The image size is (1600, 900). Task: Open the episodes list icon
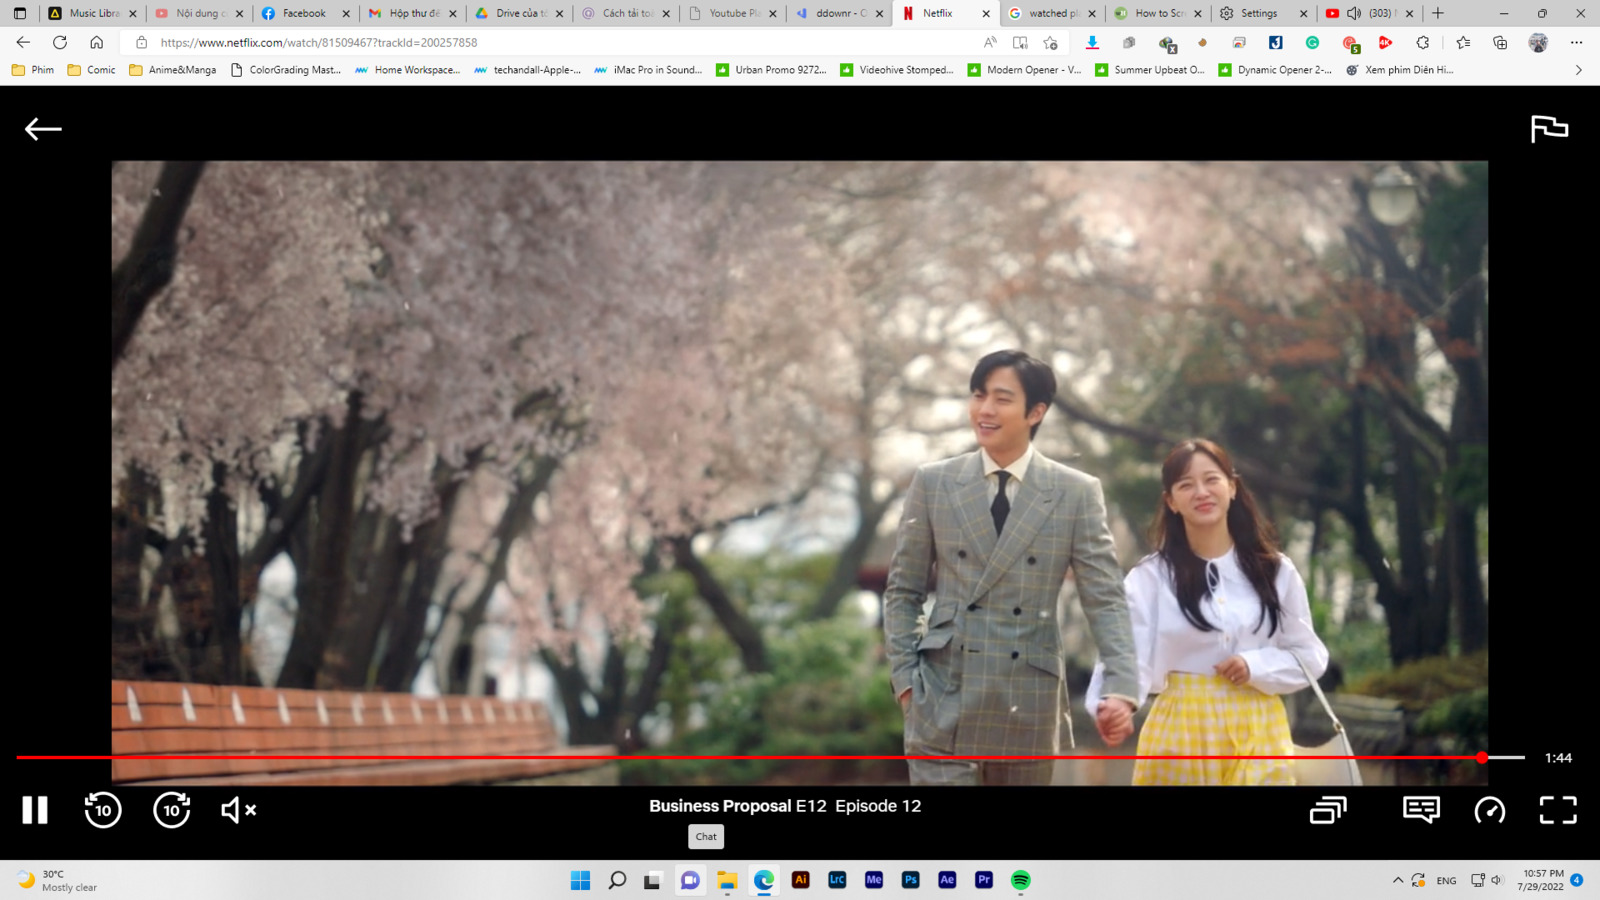tap(1328, 810)
